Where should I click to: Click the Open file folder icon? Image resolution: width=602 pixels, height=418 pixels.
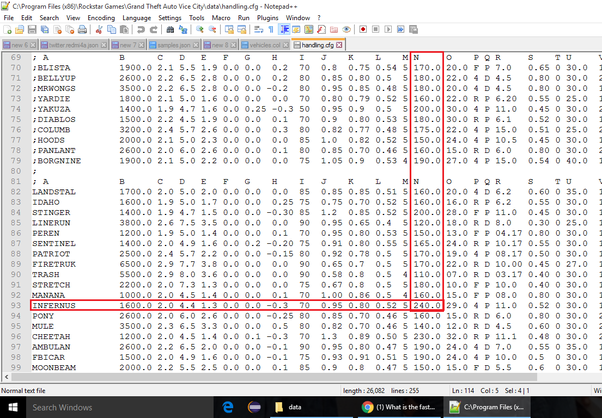(x=19, y=30)
